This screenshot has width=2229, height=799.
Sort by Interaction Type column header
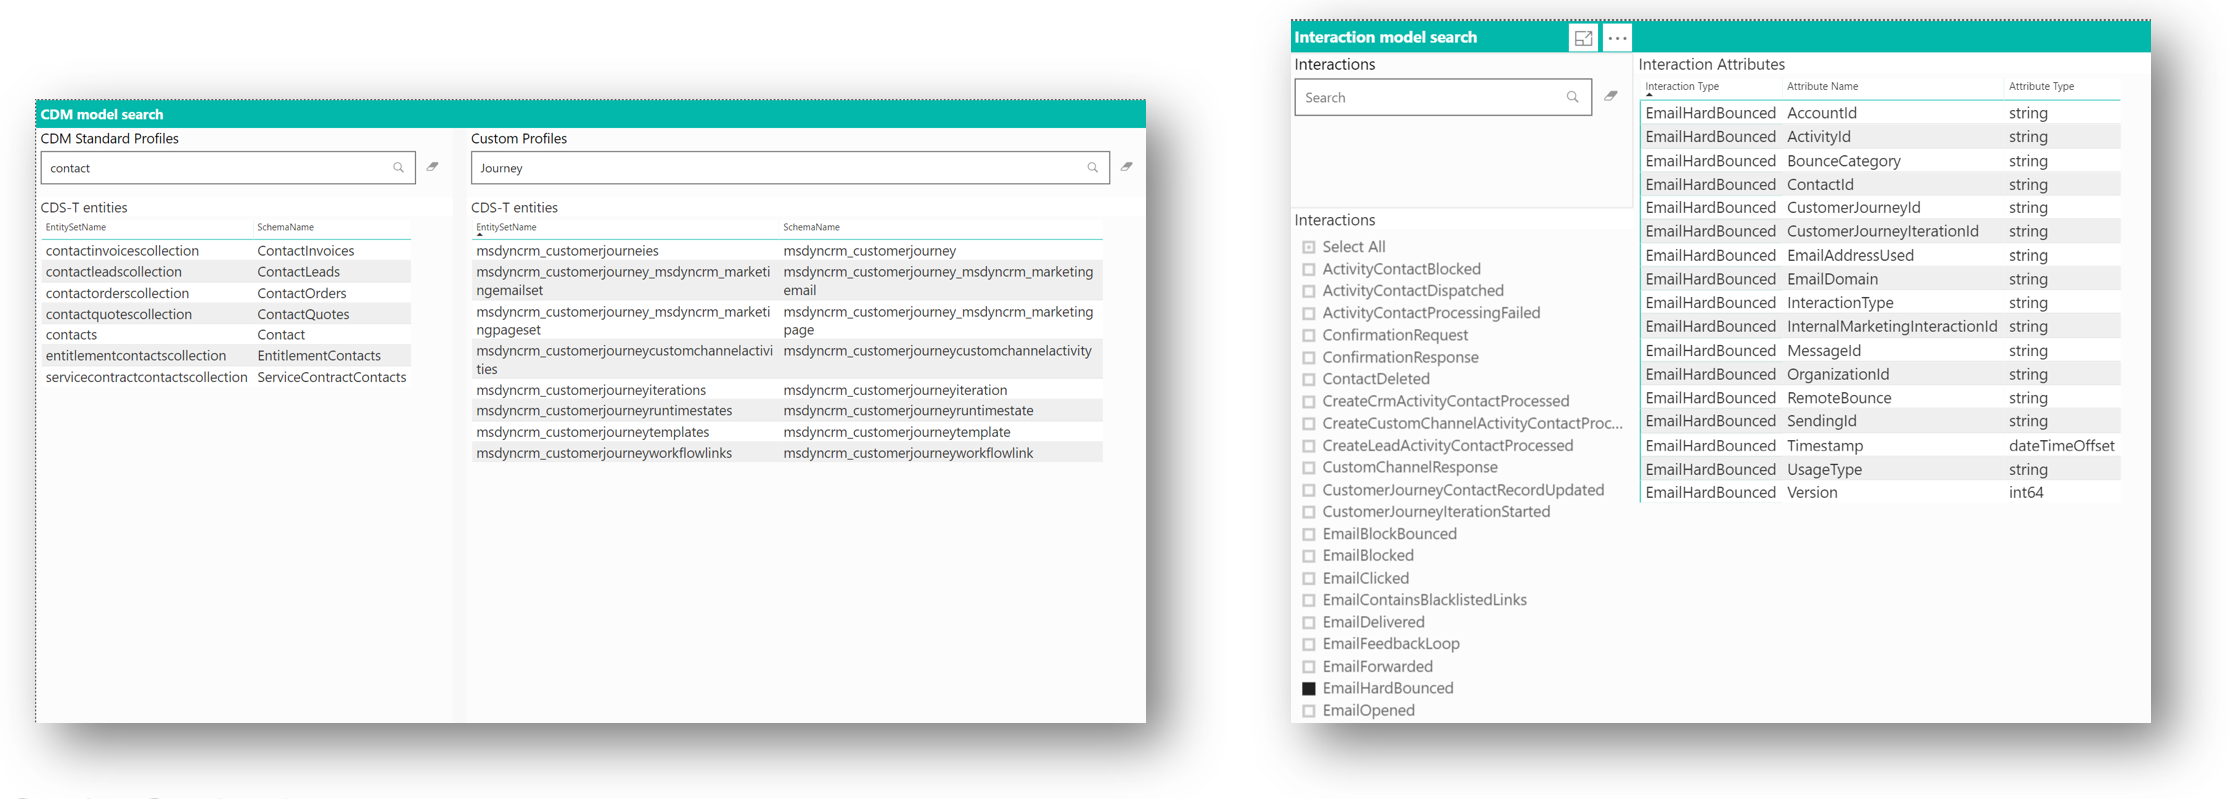(1682, 86)
